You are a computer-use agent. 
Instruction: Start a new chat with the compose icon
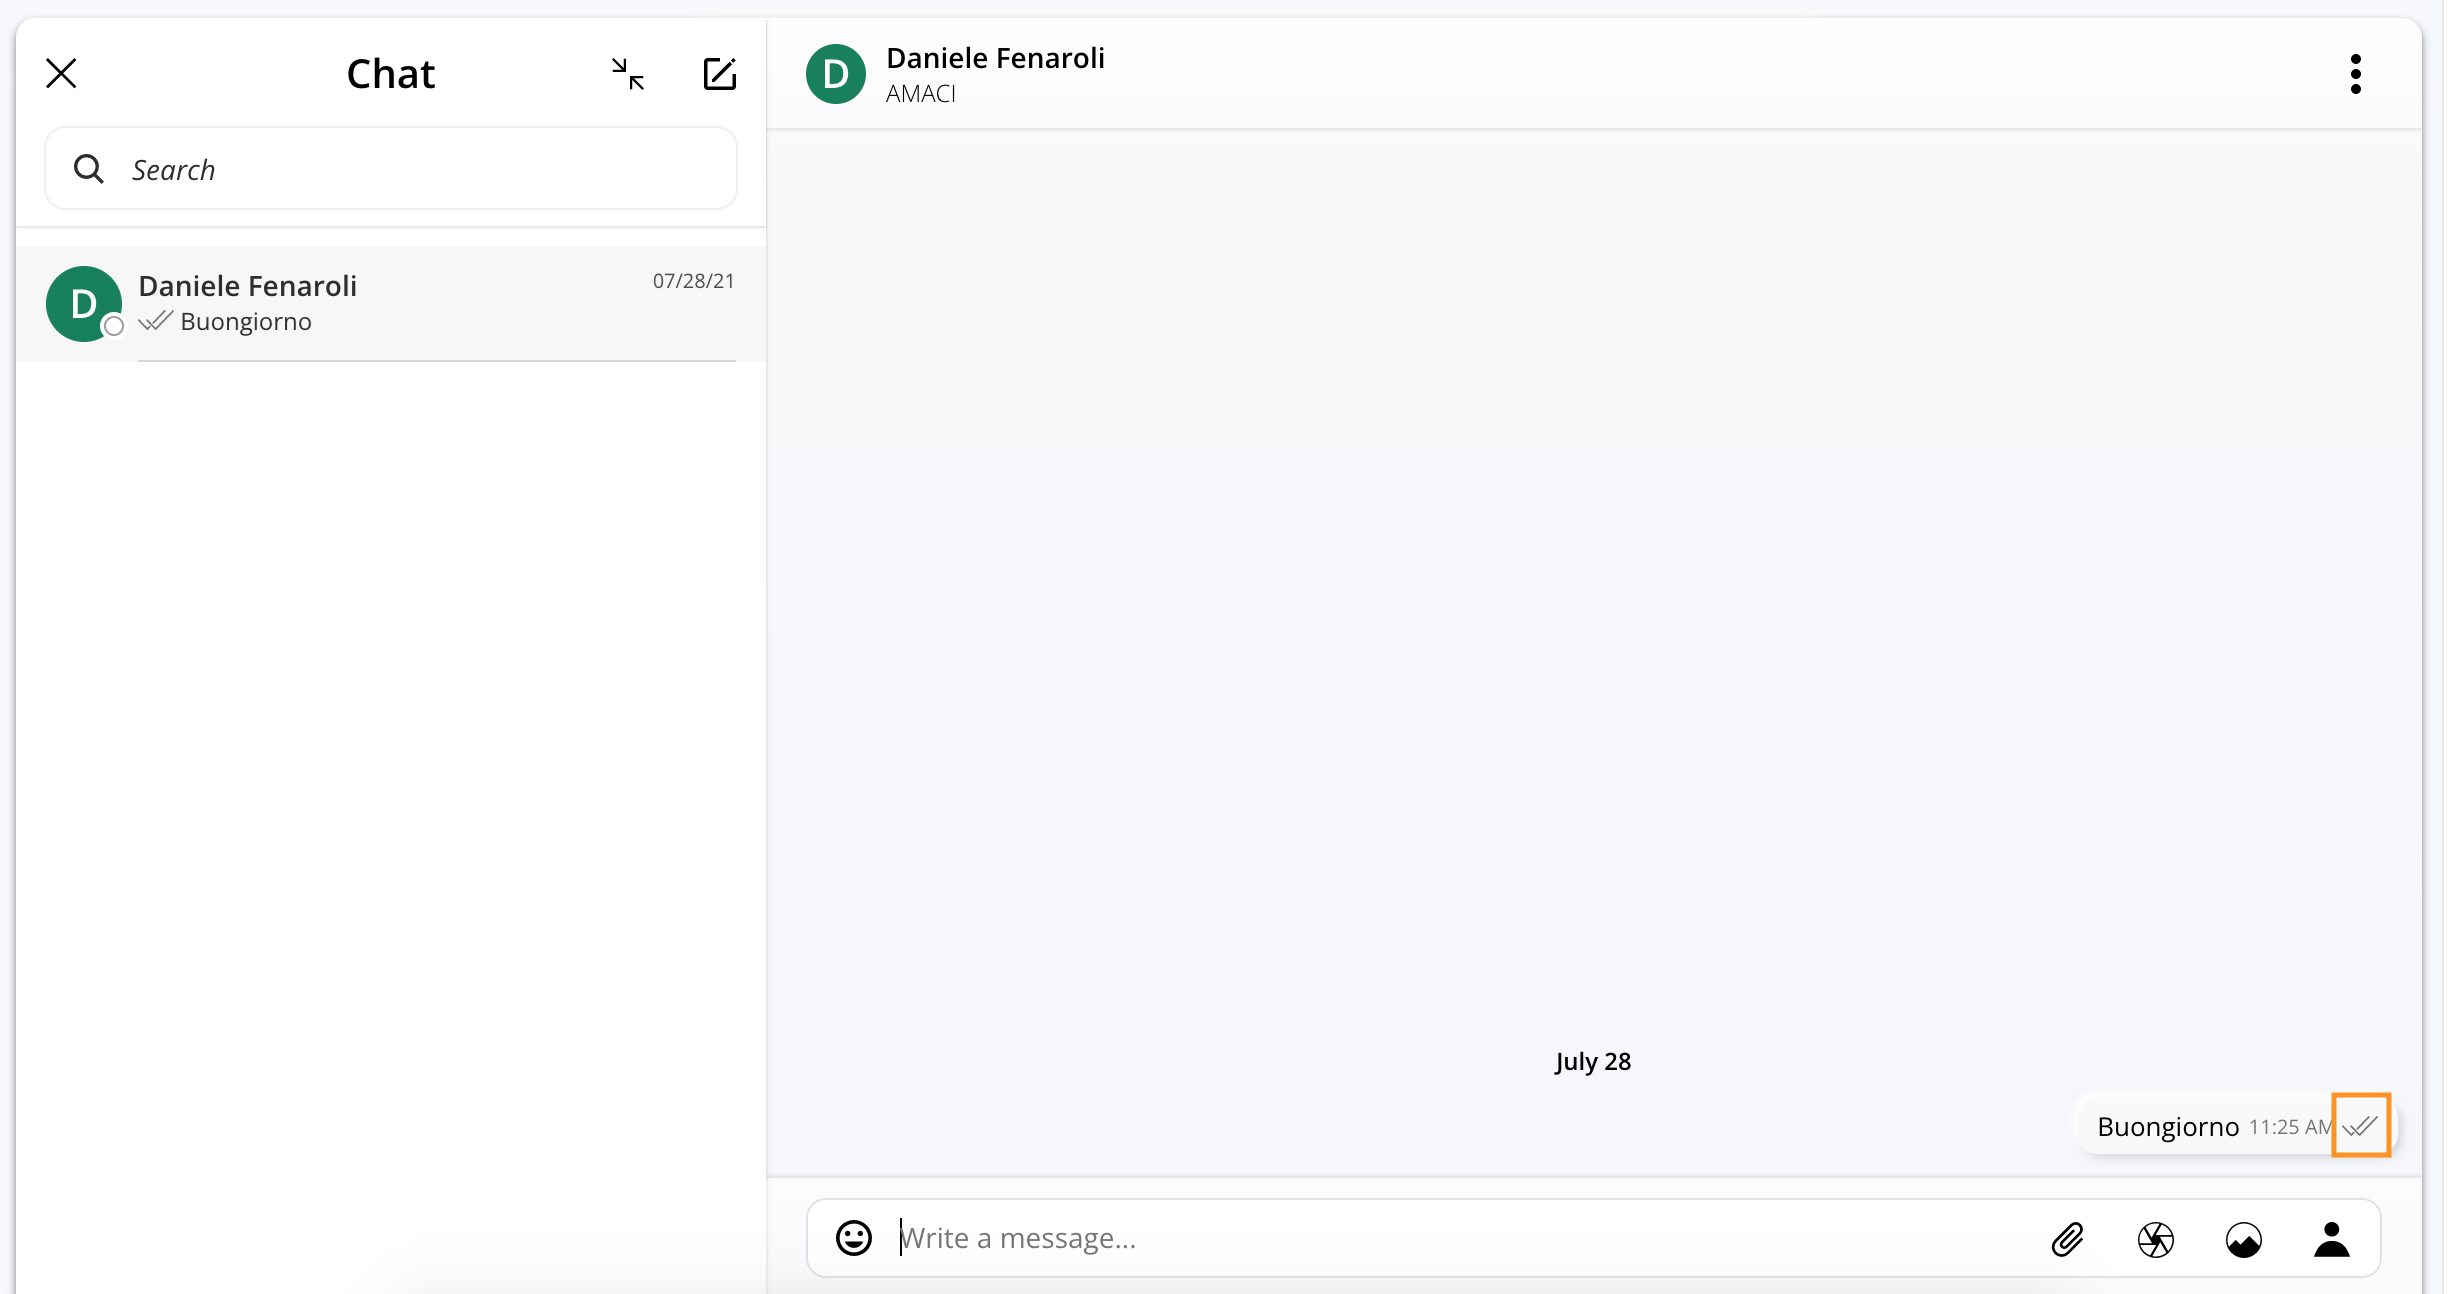click(x=720, y=73)
